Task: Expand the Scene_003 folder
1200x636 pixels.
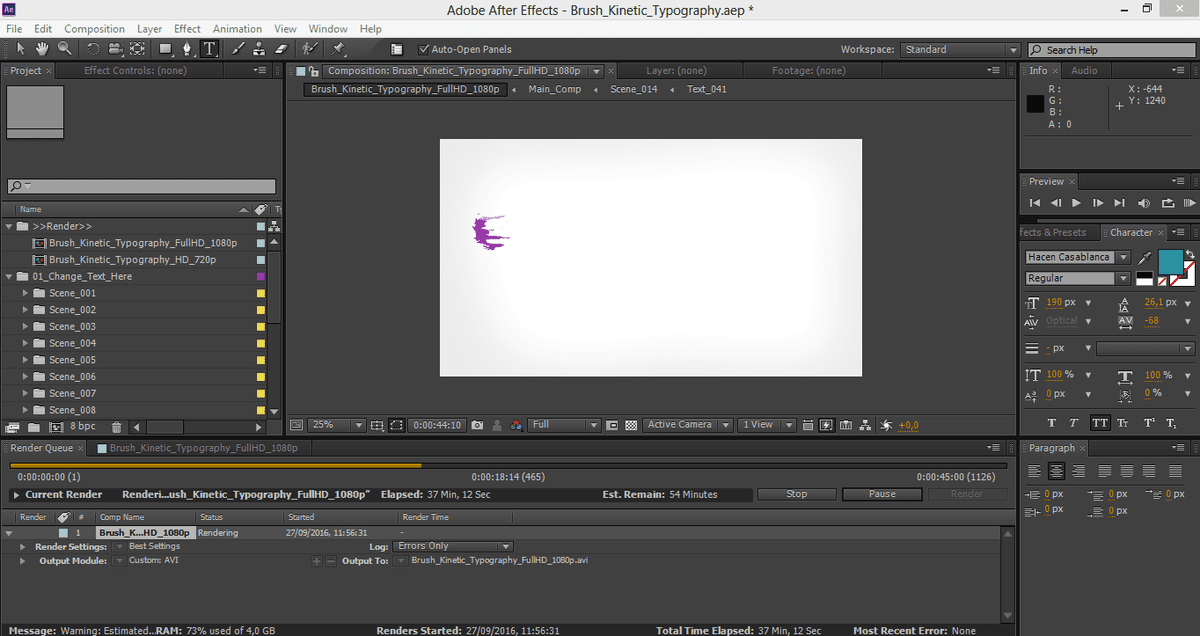Action: 26,327
